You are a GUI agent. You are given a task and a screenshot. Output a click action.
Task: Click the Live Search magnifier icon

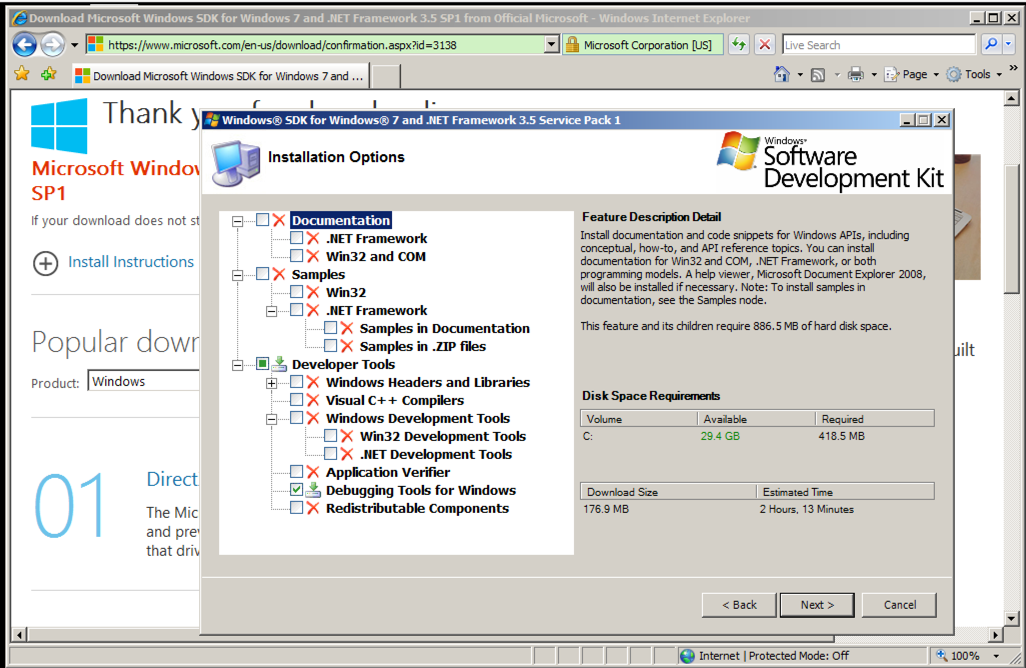click(991, 44)
